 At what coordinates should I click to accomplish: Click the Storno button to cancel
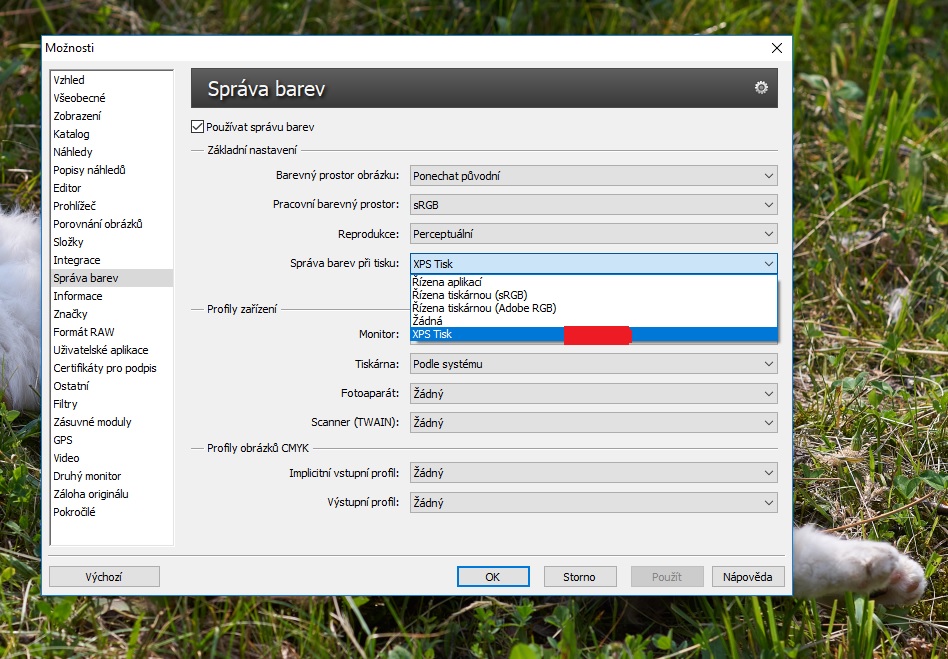(x=579, y=577)
